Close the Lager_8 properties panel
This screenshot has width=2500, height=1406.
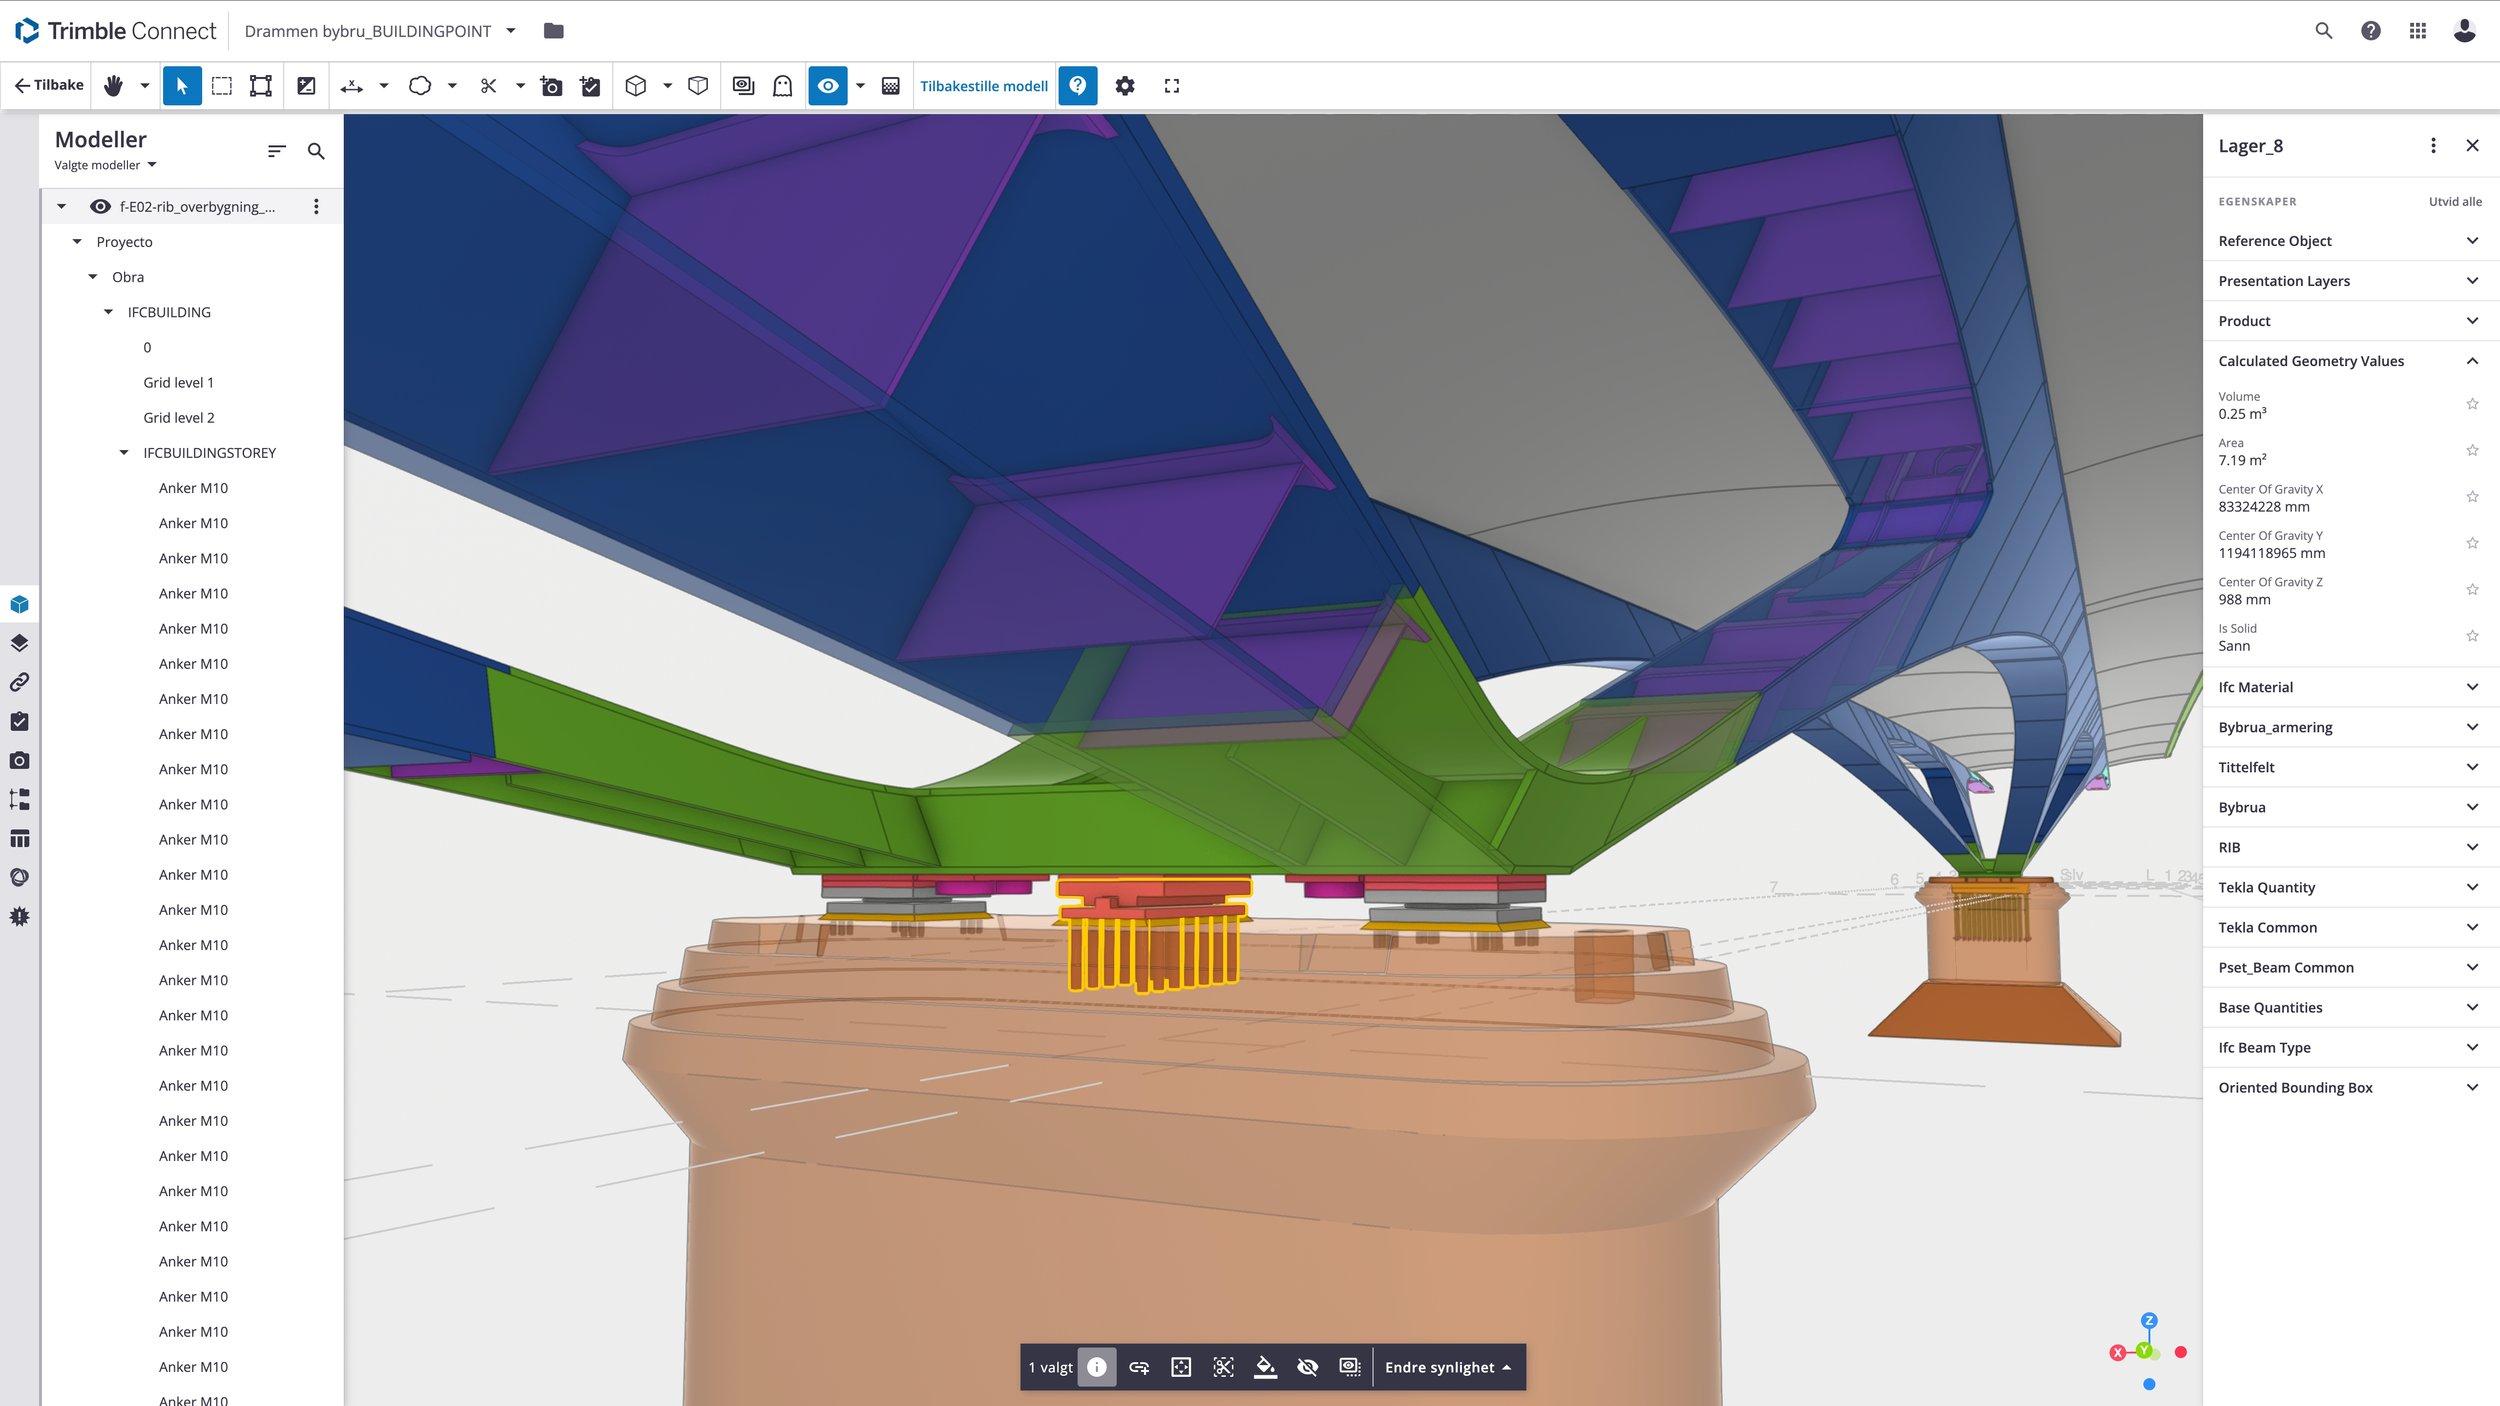(2472, 146)
